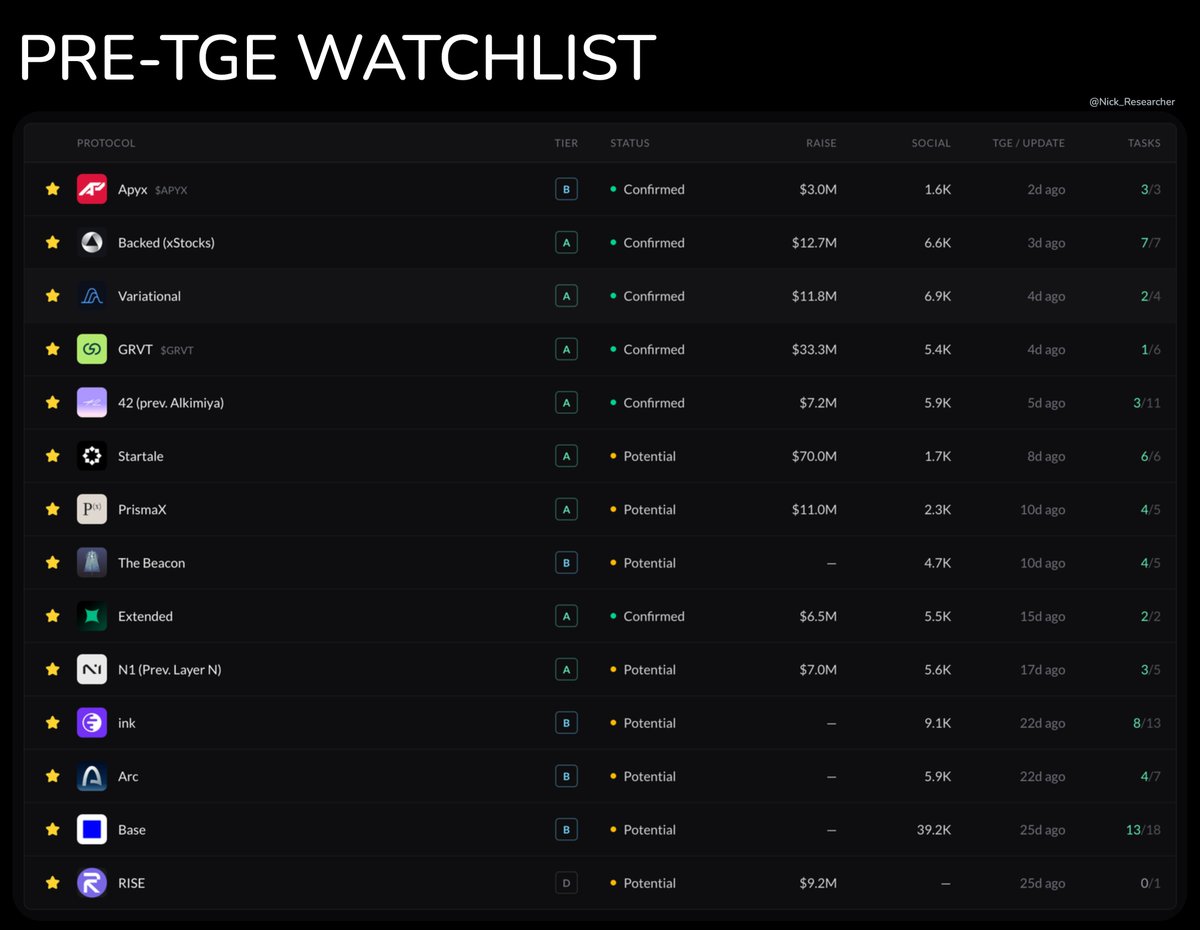
Task: Open the N1 (Prev. Layer N) name
Action: point(170,670)
